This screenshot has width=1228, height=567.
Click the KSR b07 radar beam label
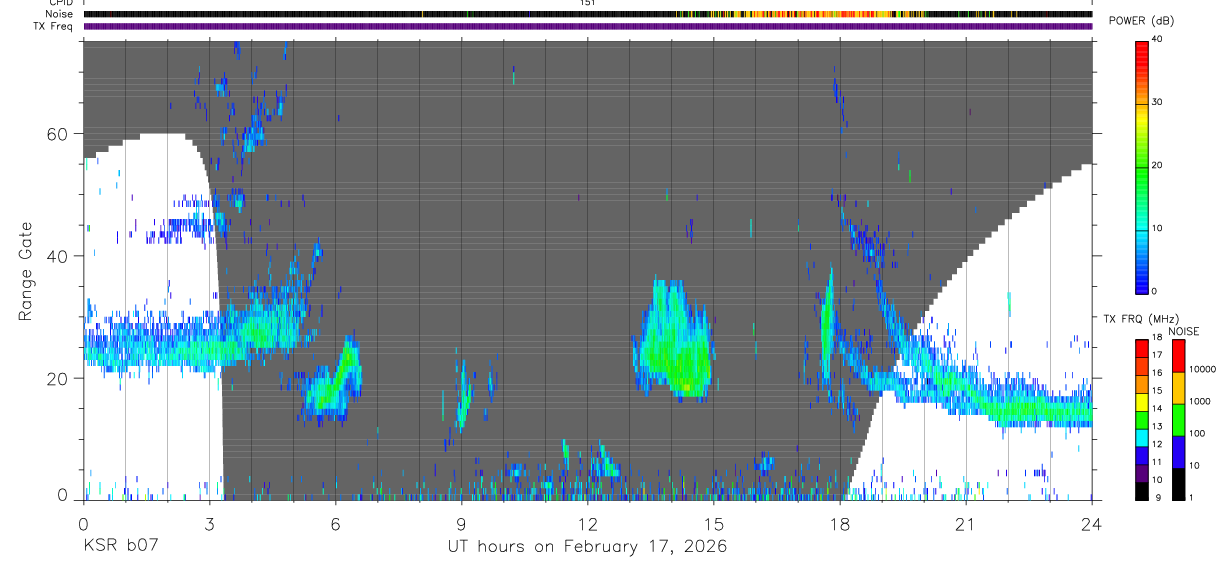120,547
